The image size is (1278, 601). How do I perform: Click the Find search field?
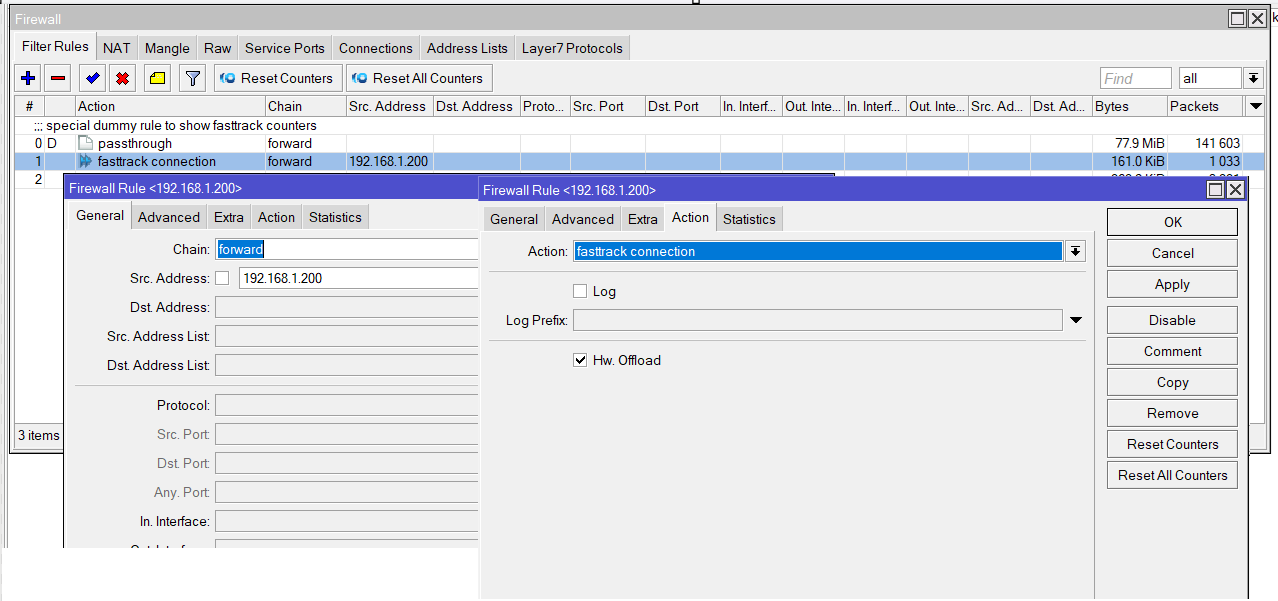point(1135,78)
